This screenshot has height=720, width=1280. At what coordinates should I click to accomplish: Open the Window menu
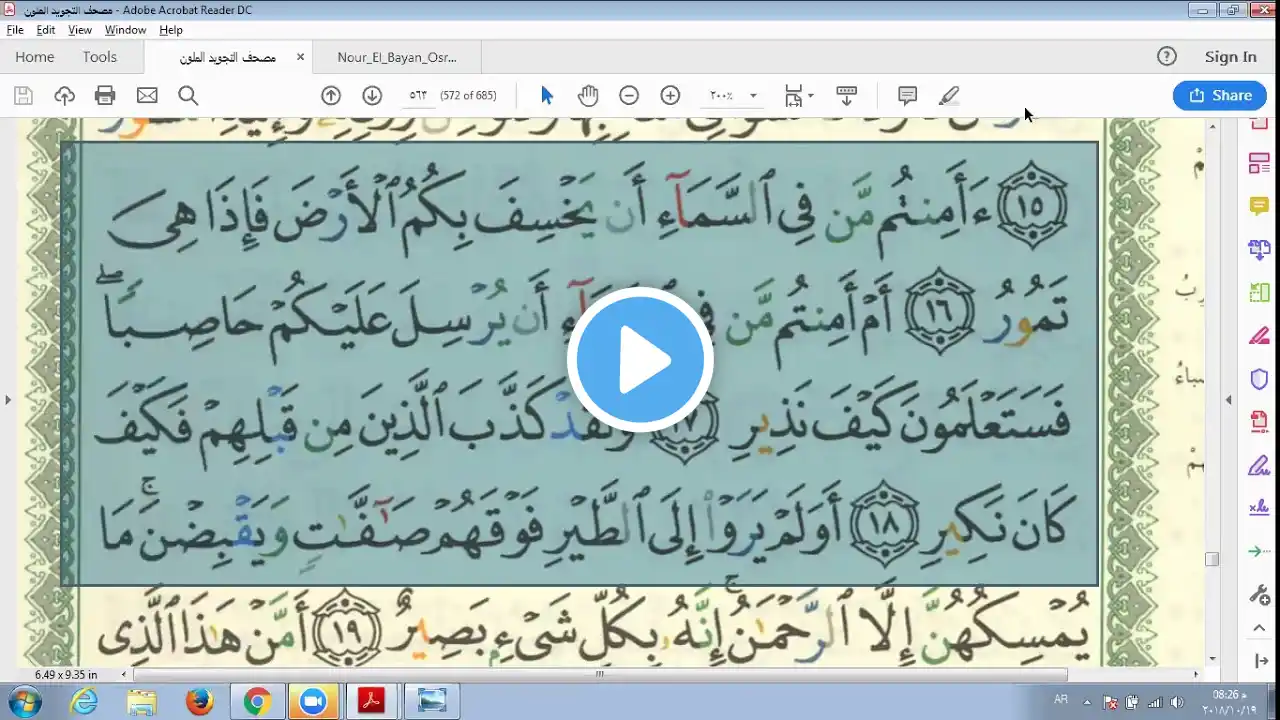(125, 30)
